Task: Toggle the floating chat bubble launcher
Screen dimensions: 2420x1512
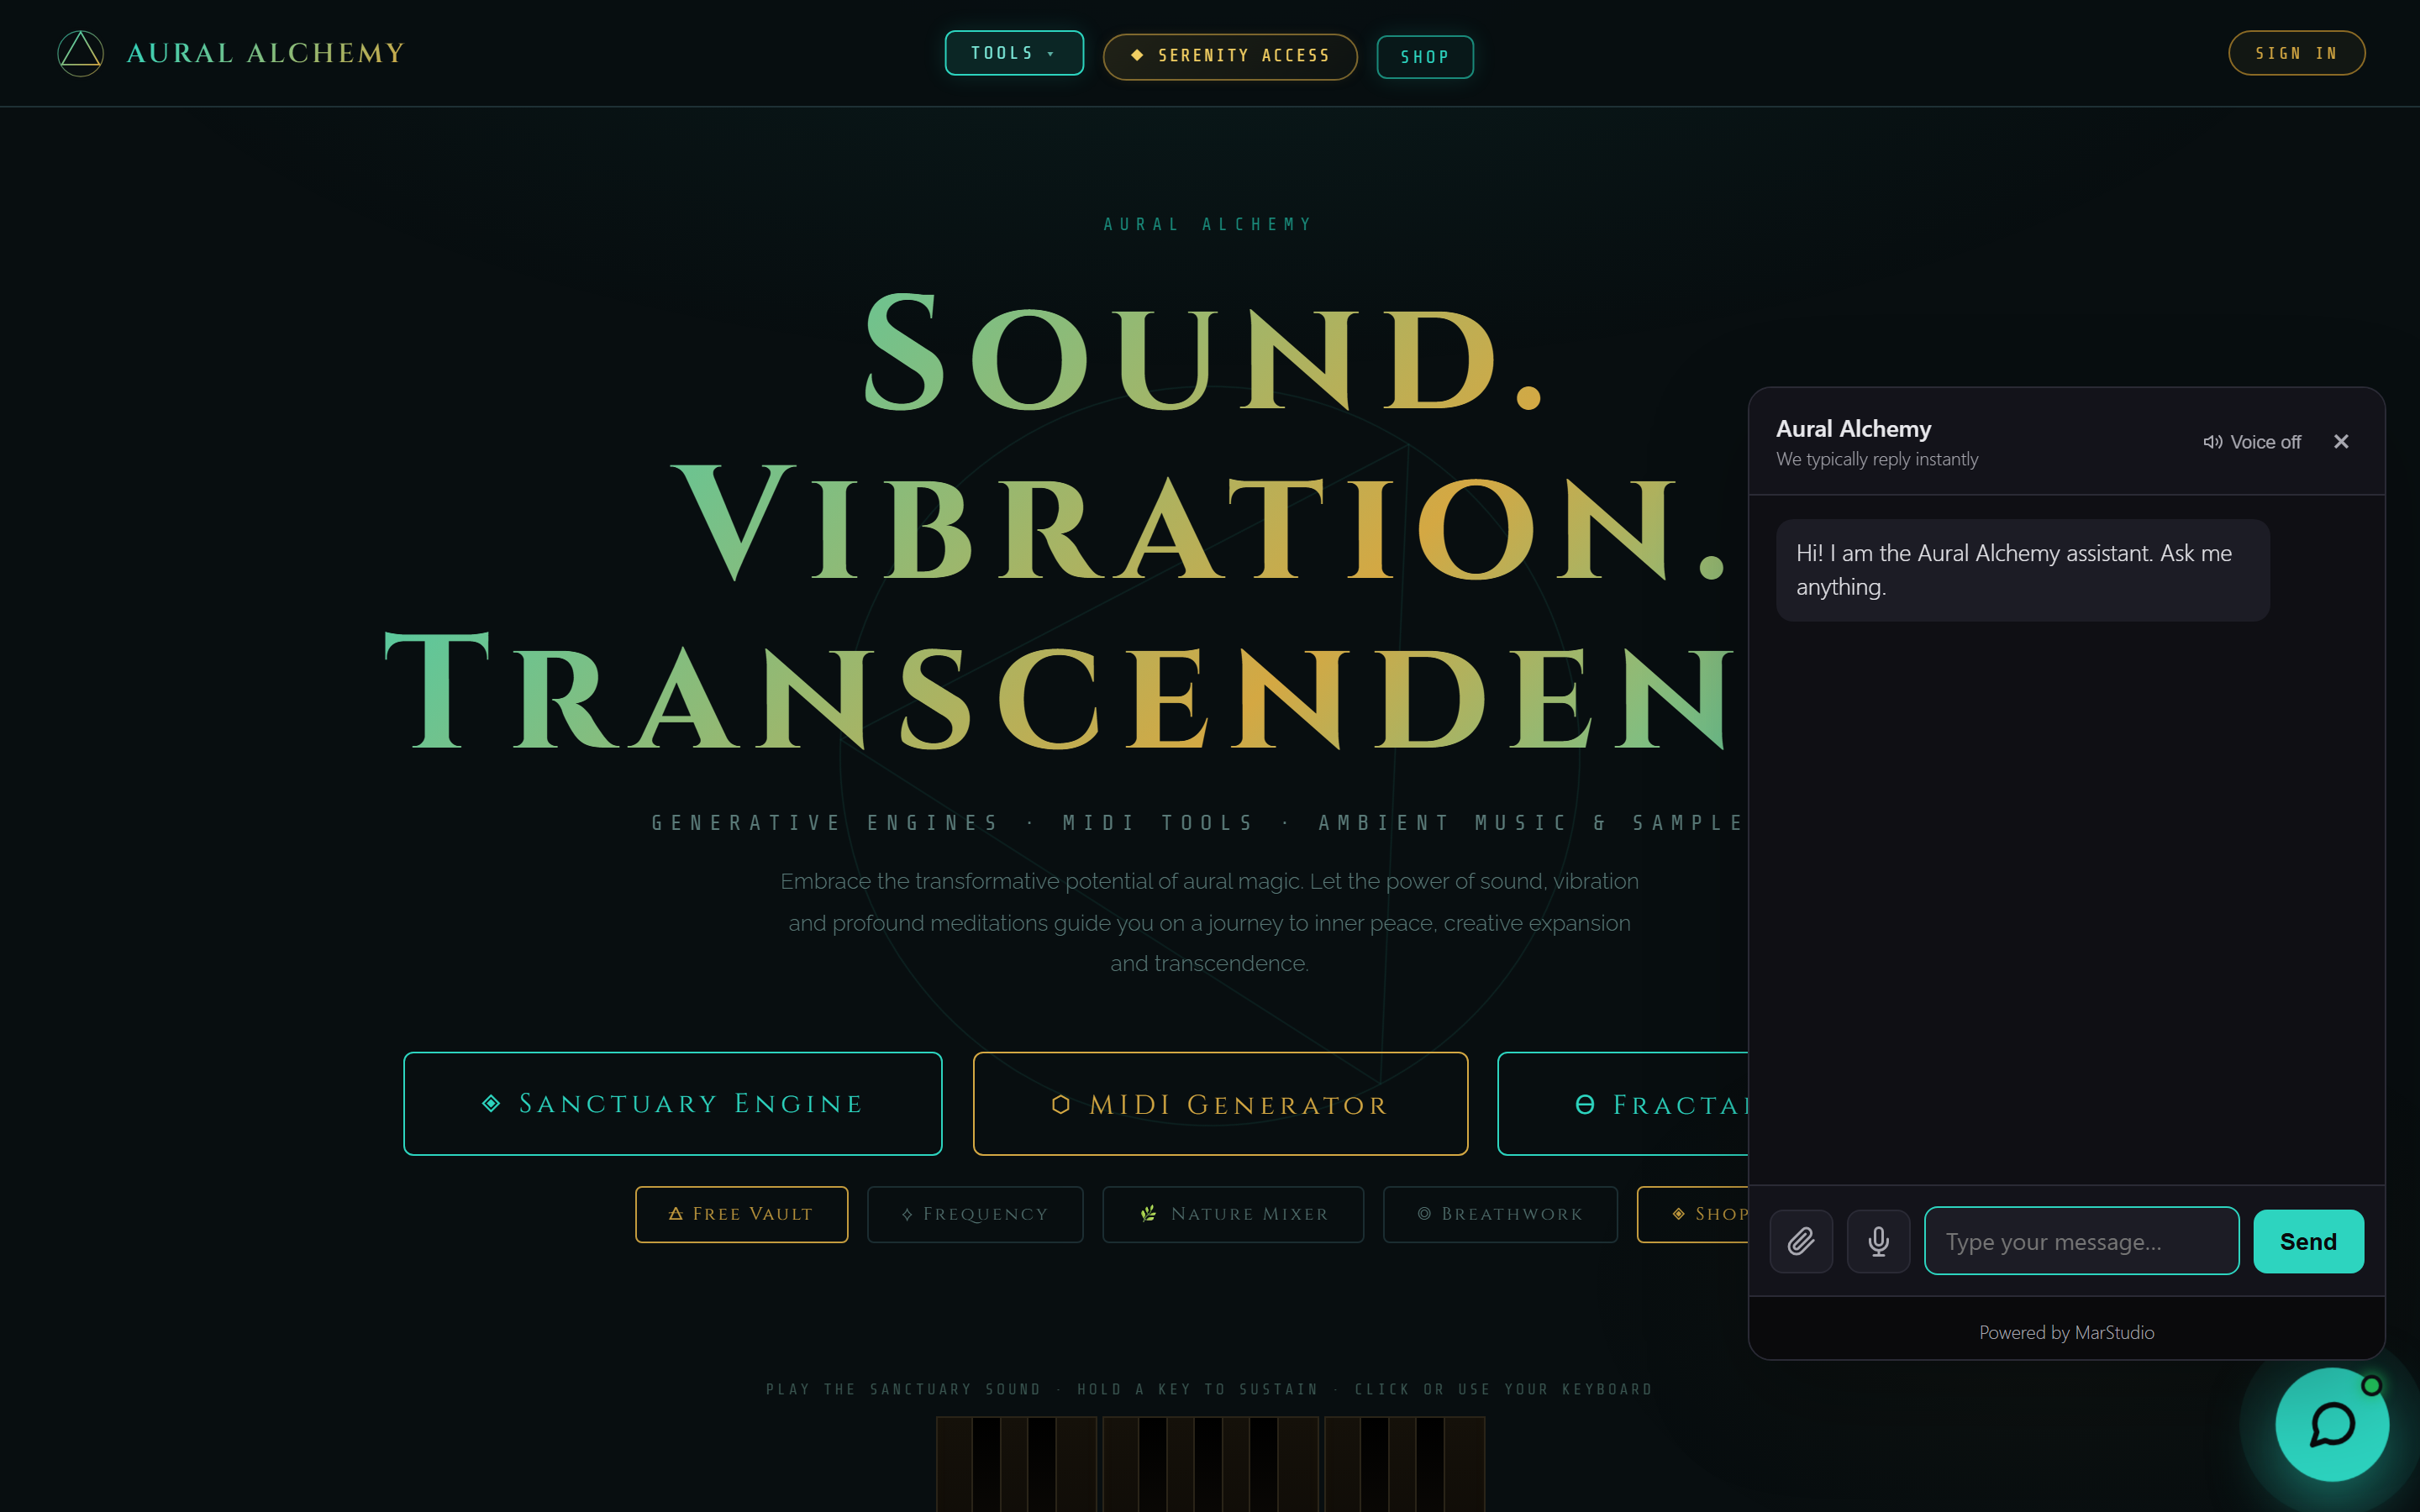Action: pos(2332,1425)
